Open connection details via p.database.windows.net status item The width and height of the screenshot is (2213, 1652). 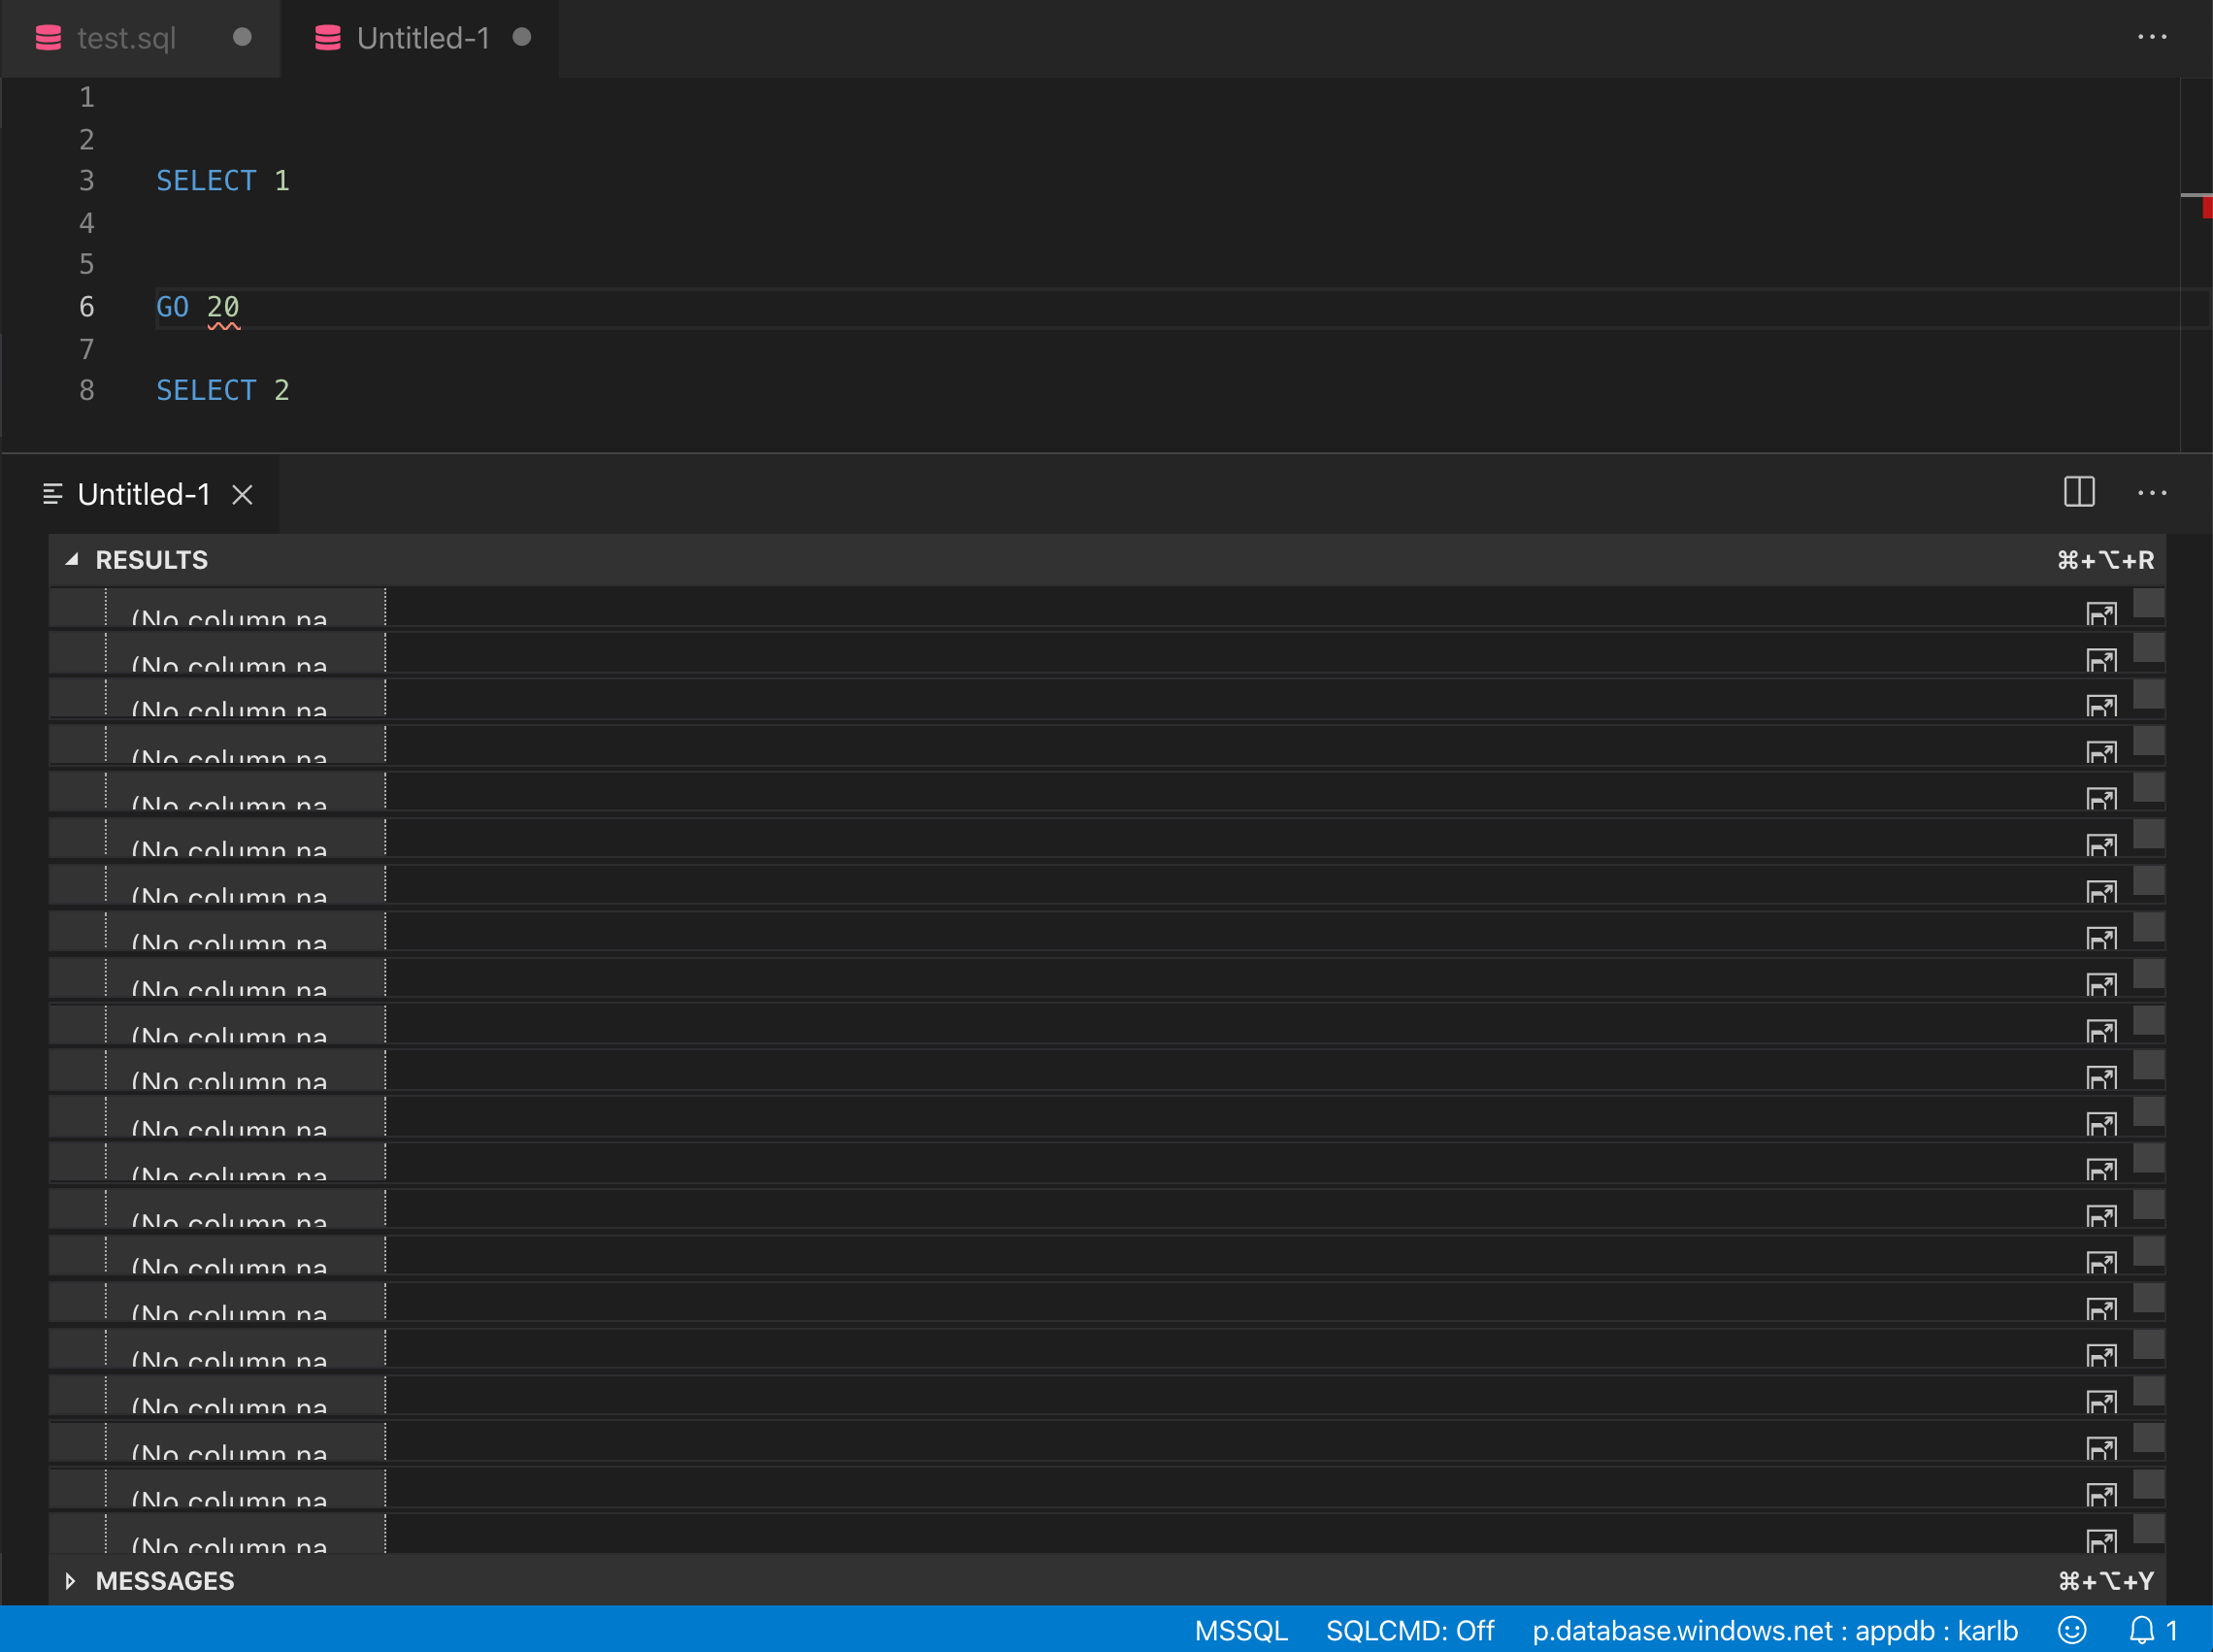tap(1775, 1630)
